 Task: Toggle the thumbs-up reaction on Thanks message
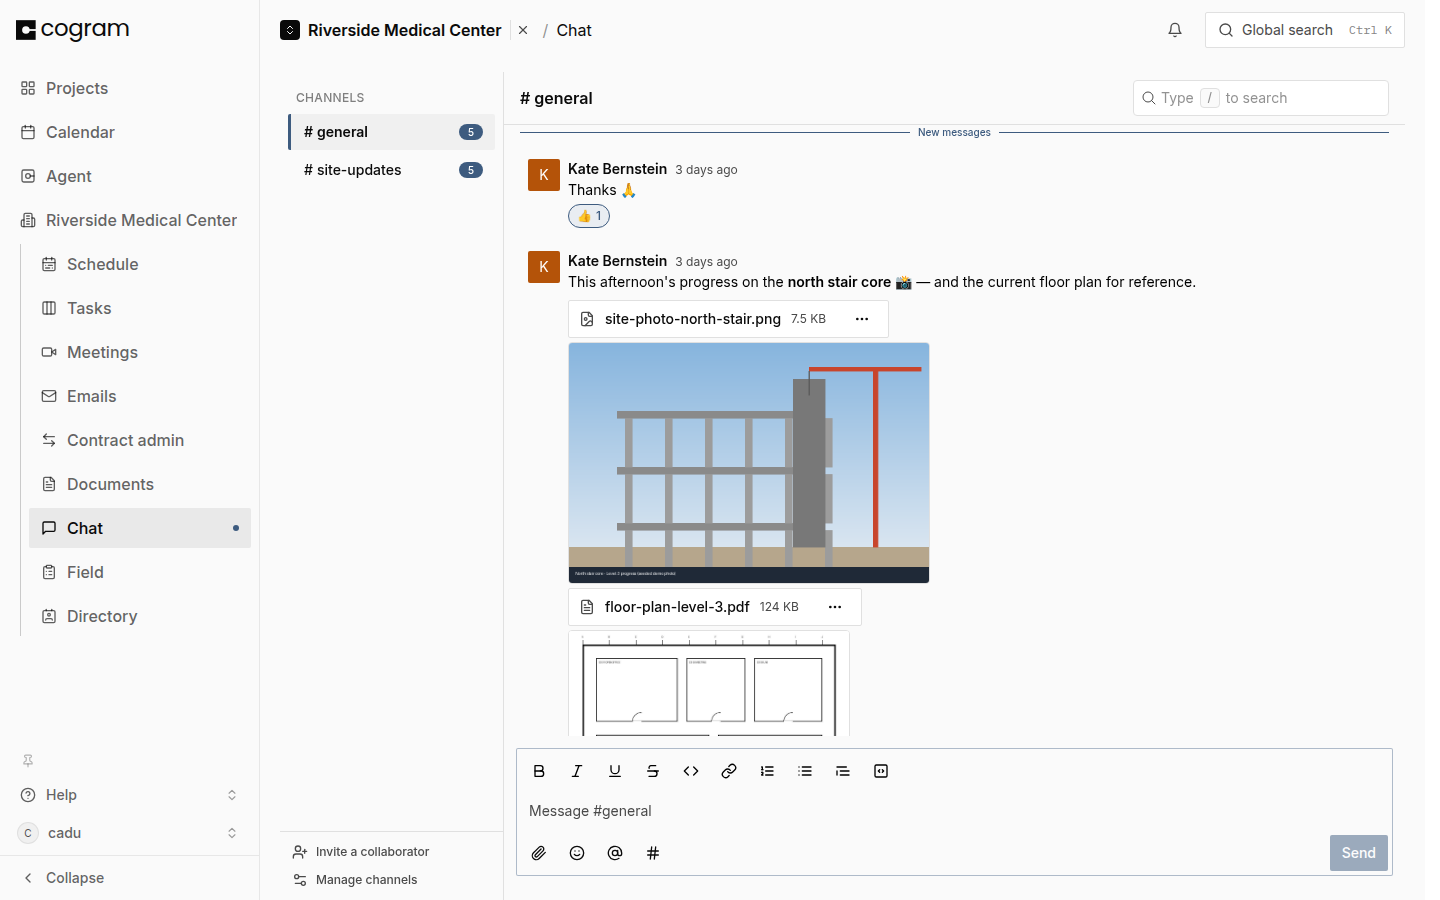[x=589, y=216]
